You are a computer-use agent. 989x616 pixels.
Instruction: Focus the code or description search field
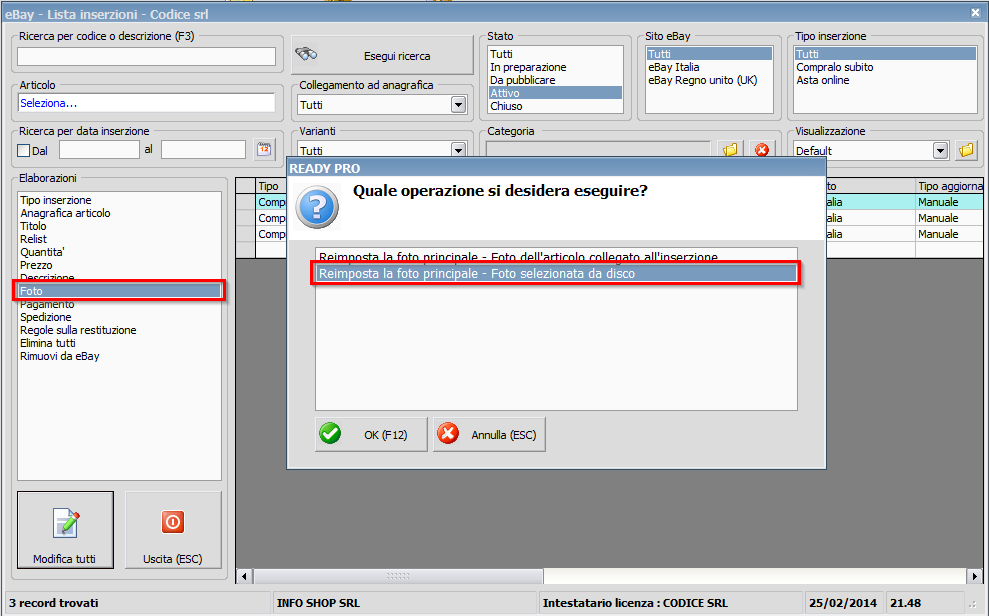(x=146, y=56)
